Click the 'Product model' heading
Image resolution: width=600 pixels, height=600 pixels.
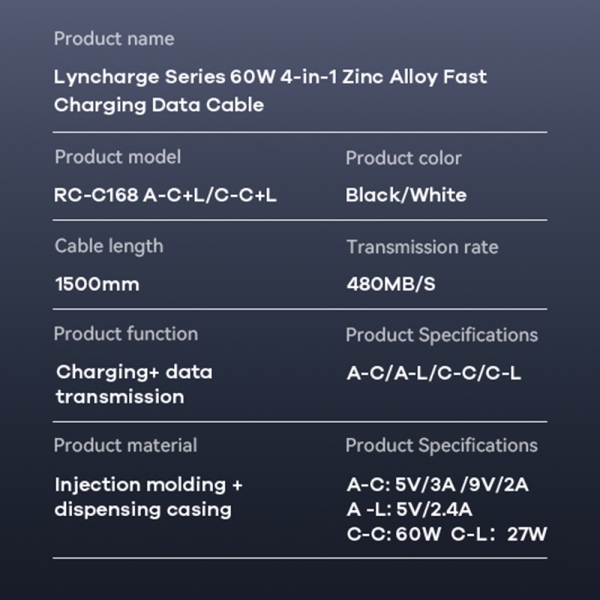pyautogui.click(x=117, y=157)
